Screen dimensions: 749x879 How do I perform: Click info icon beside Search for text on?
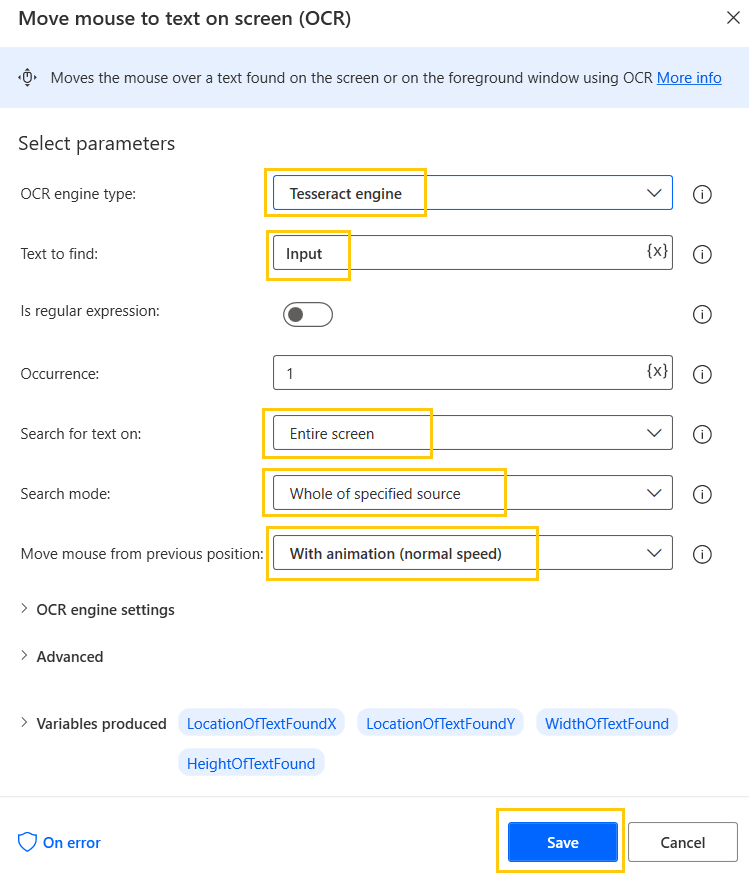(x=702, y=434)
